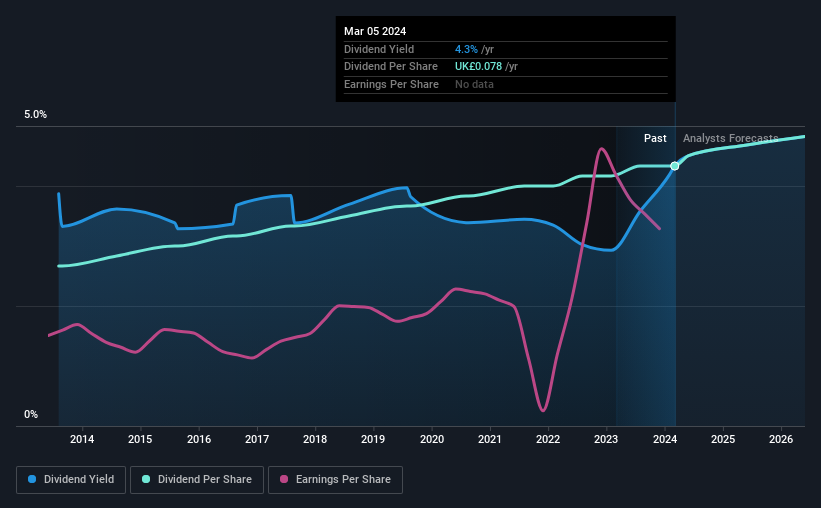Click the earnings per share peak near 2023
Screen dimensions: 821x508
click(x=602, y=149)
